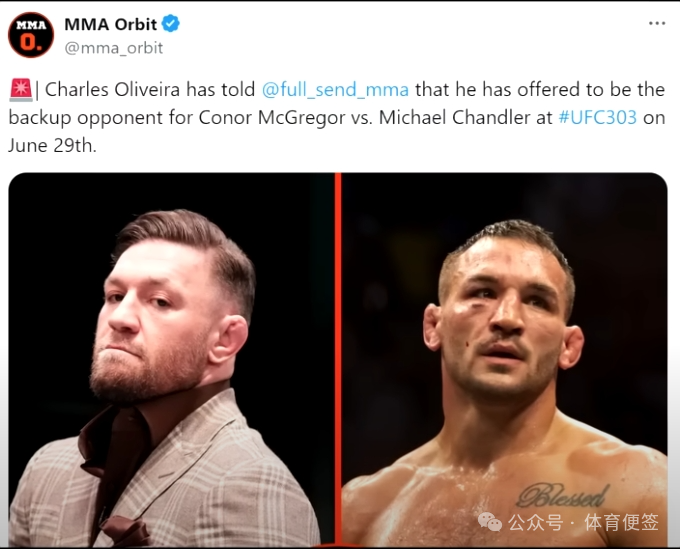Open the #UFC303 hashtag link
This screenshot has width=680, height=549.
(x=597, y=117)
